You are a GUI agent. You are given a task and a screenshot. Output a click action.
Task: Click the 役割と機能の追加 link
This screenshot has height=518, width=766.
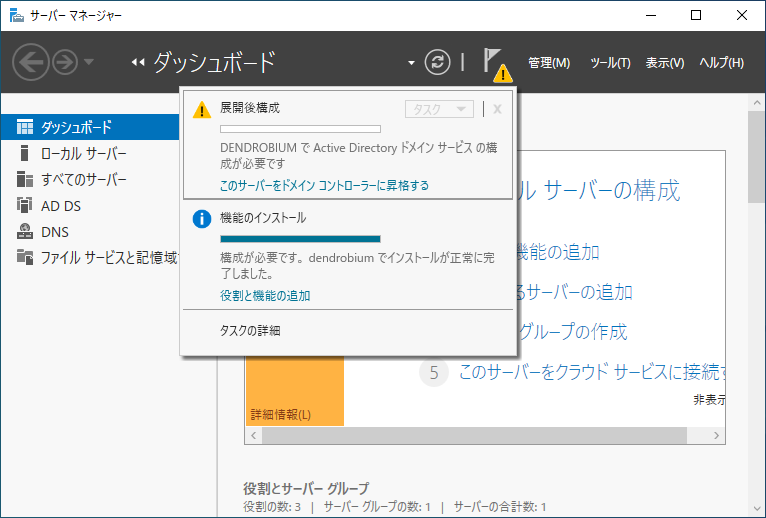point(265,296)
